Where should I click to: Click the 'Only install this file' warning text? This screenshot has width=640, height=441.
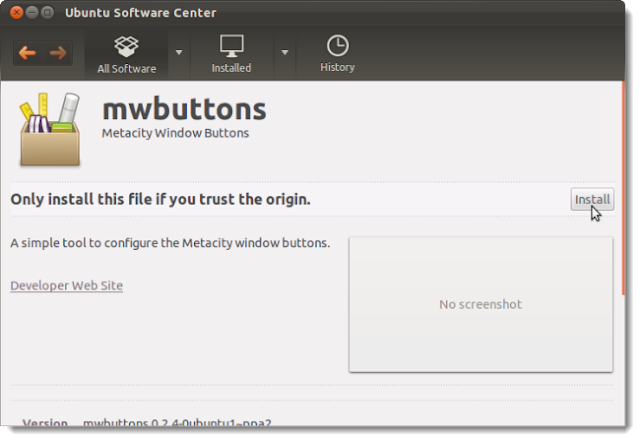[160, 199]
